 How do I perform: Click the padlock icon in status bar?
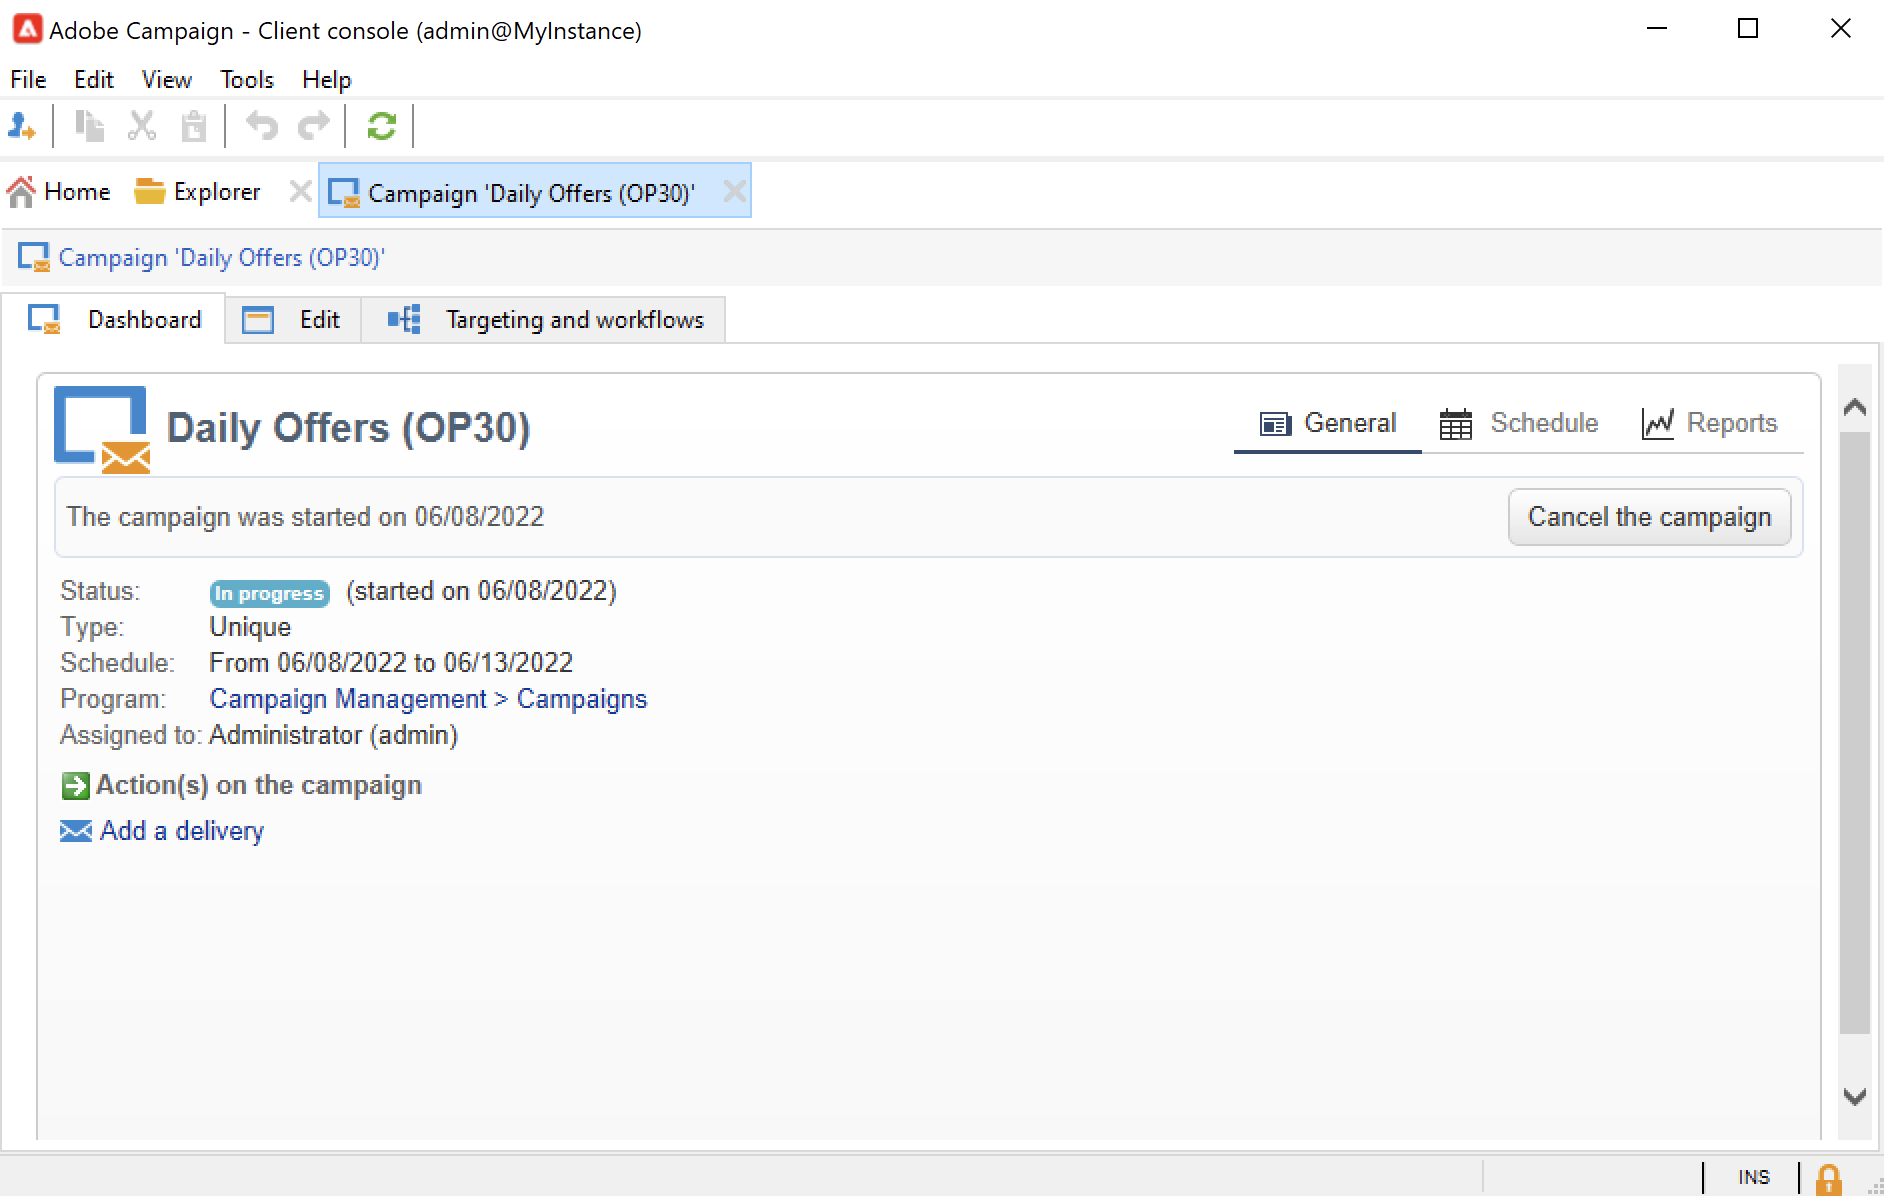(1829, 1179)
